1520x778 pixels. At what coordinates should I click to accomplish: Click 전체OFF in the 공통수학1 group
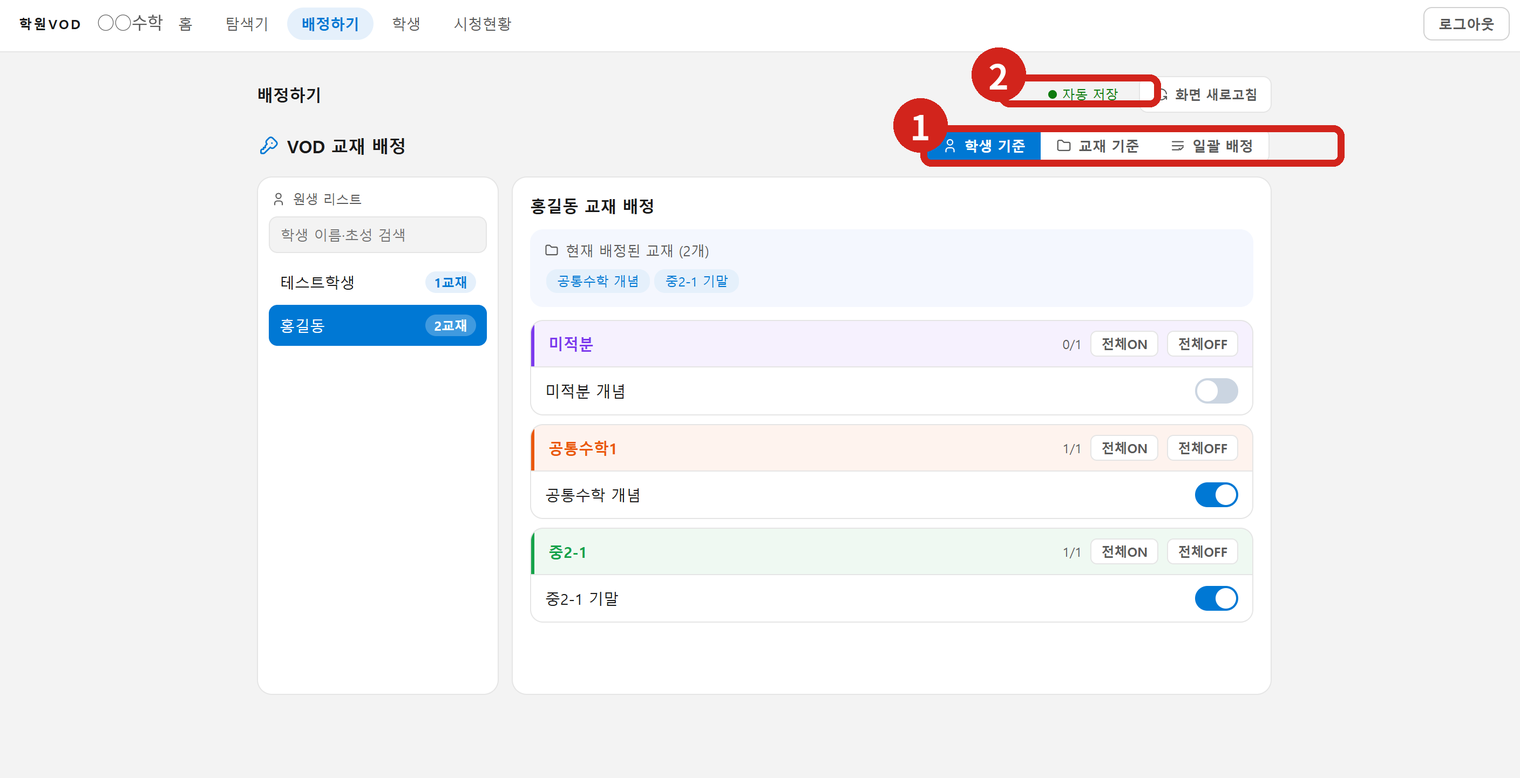[1202, 448]
